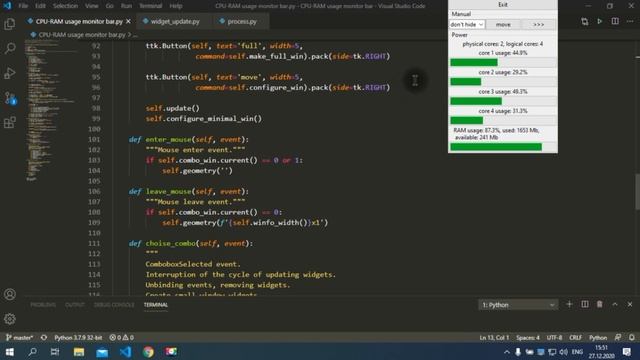Open Windows taskbar search
Viewport: 640px width, 360px height.
click(x=32, y=351)
